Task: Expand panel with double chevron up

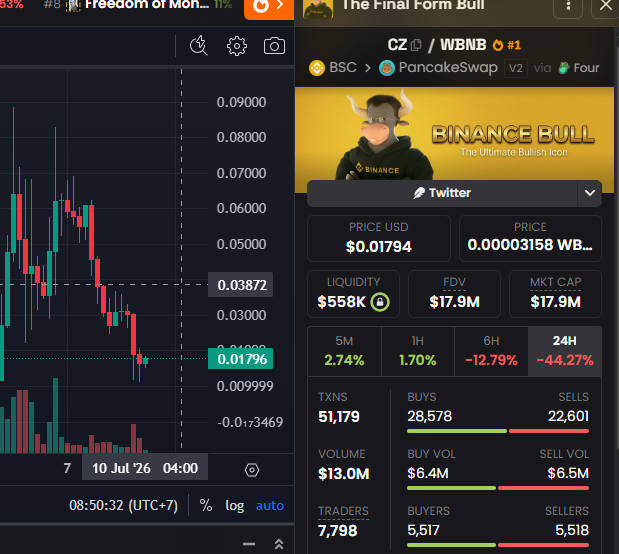Action: [x=279, y=544]
